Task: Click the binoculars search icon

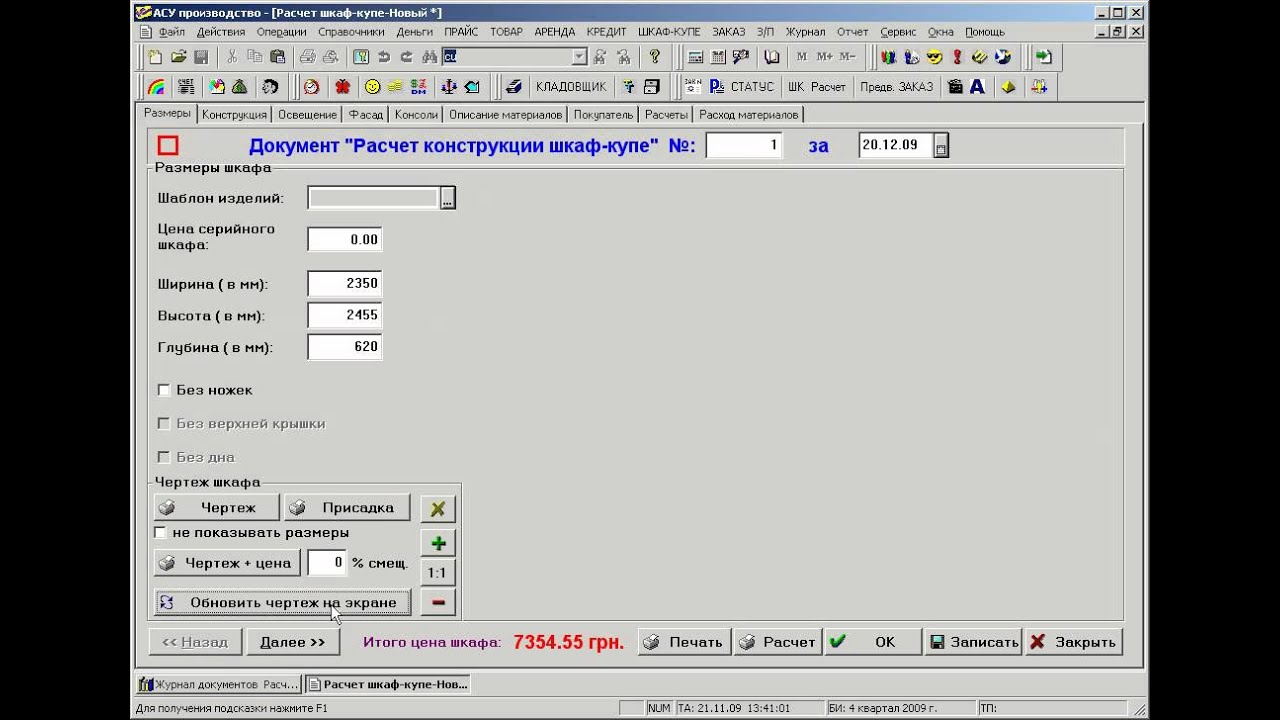Action: coord(430,57)
